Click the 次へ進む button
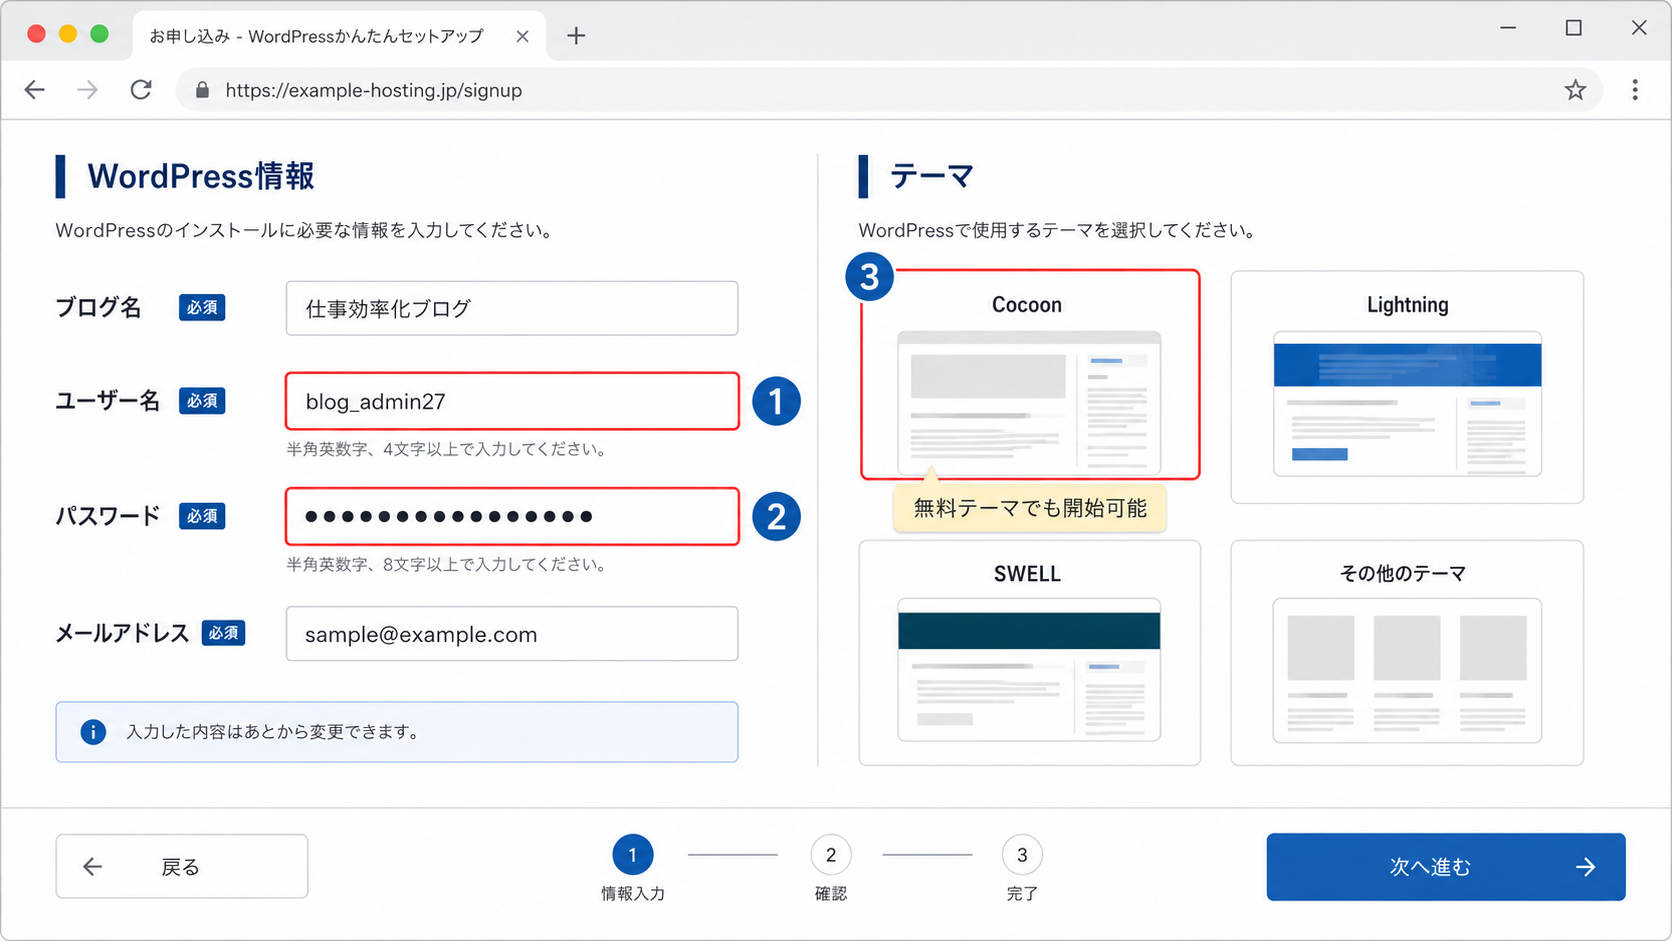 pyautogui.click(x=1446, y=867)
